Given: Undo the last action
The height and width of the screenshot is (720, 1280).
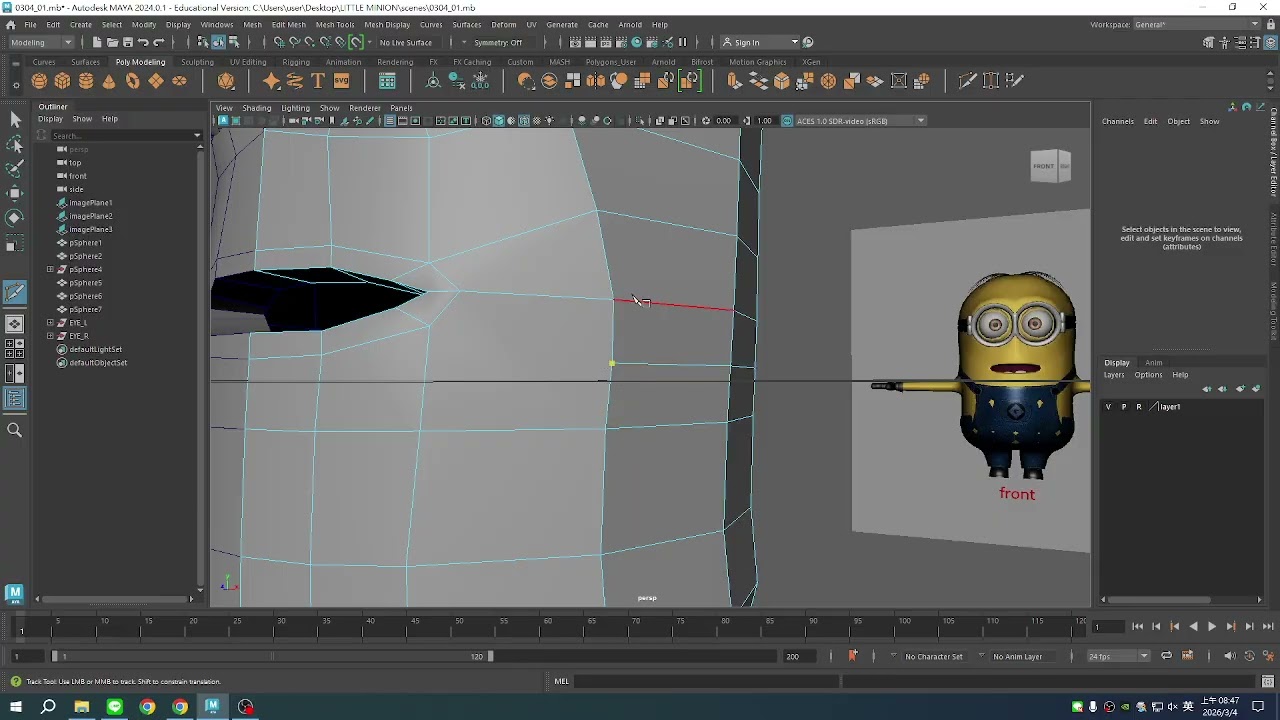Looking at the screenshot, I should (143, 42).
